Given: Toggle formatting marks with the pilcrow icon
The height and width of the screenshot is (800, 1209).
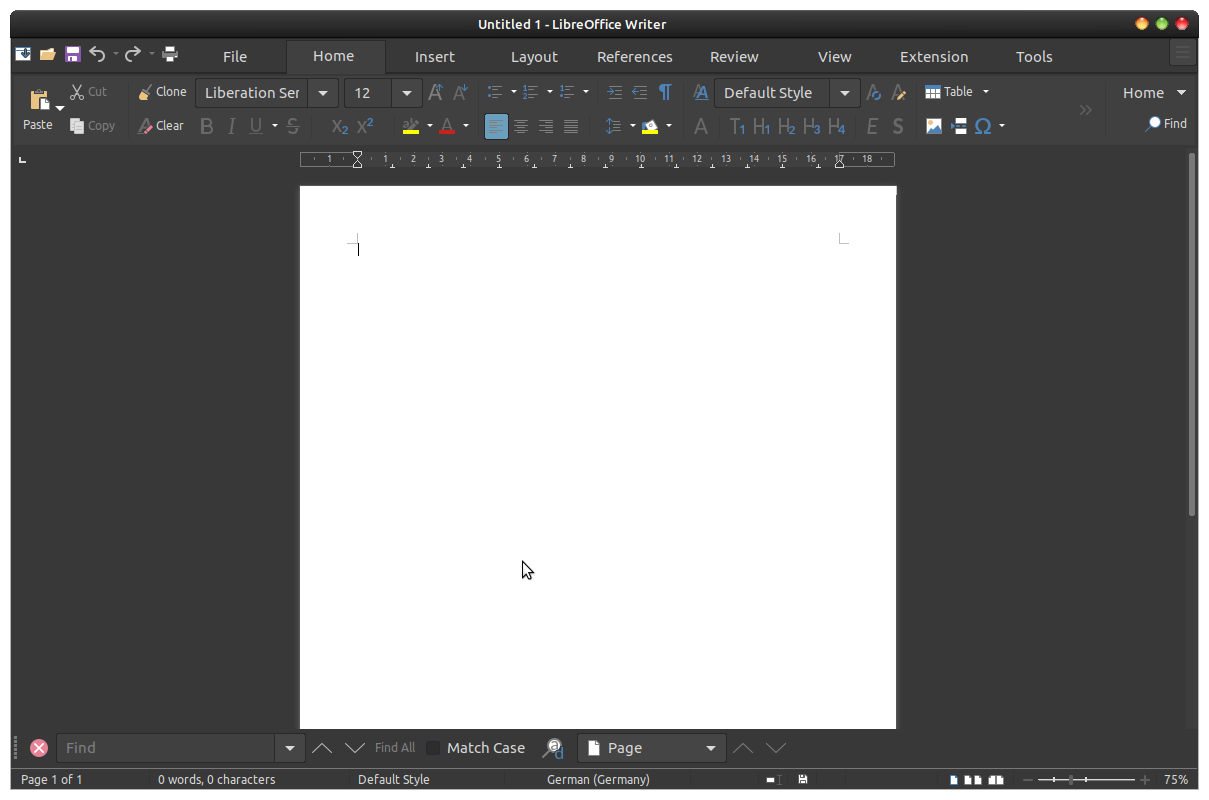Looking at the screenshot, I should pyautogui.click(x=665, y=92).
